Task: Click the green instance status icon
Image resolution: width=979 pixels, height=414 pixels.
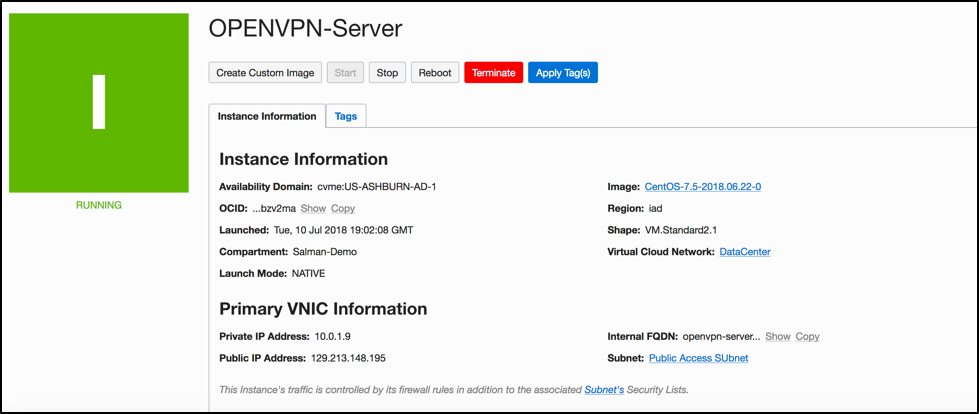Action: point(98,102)
